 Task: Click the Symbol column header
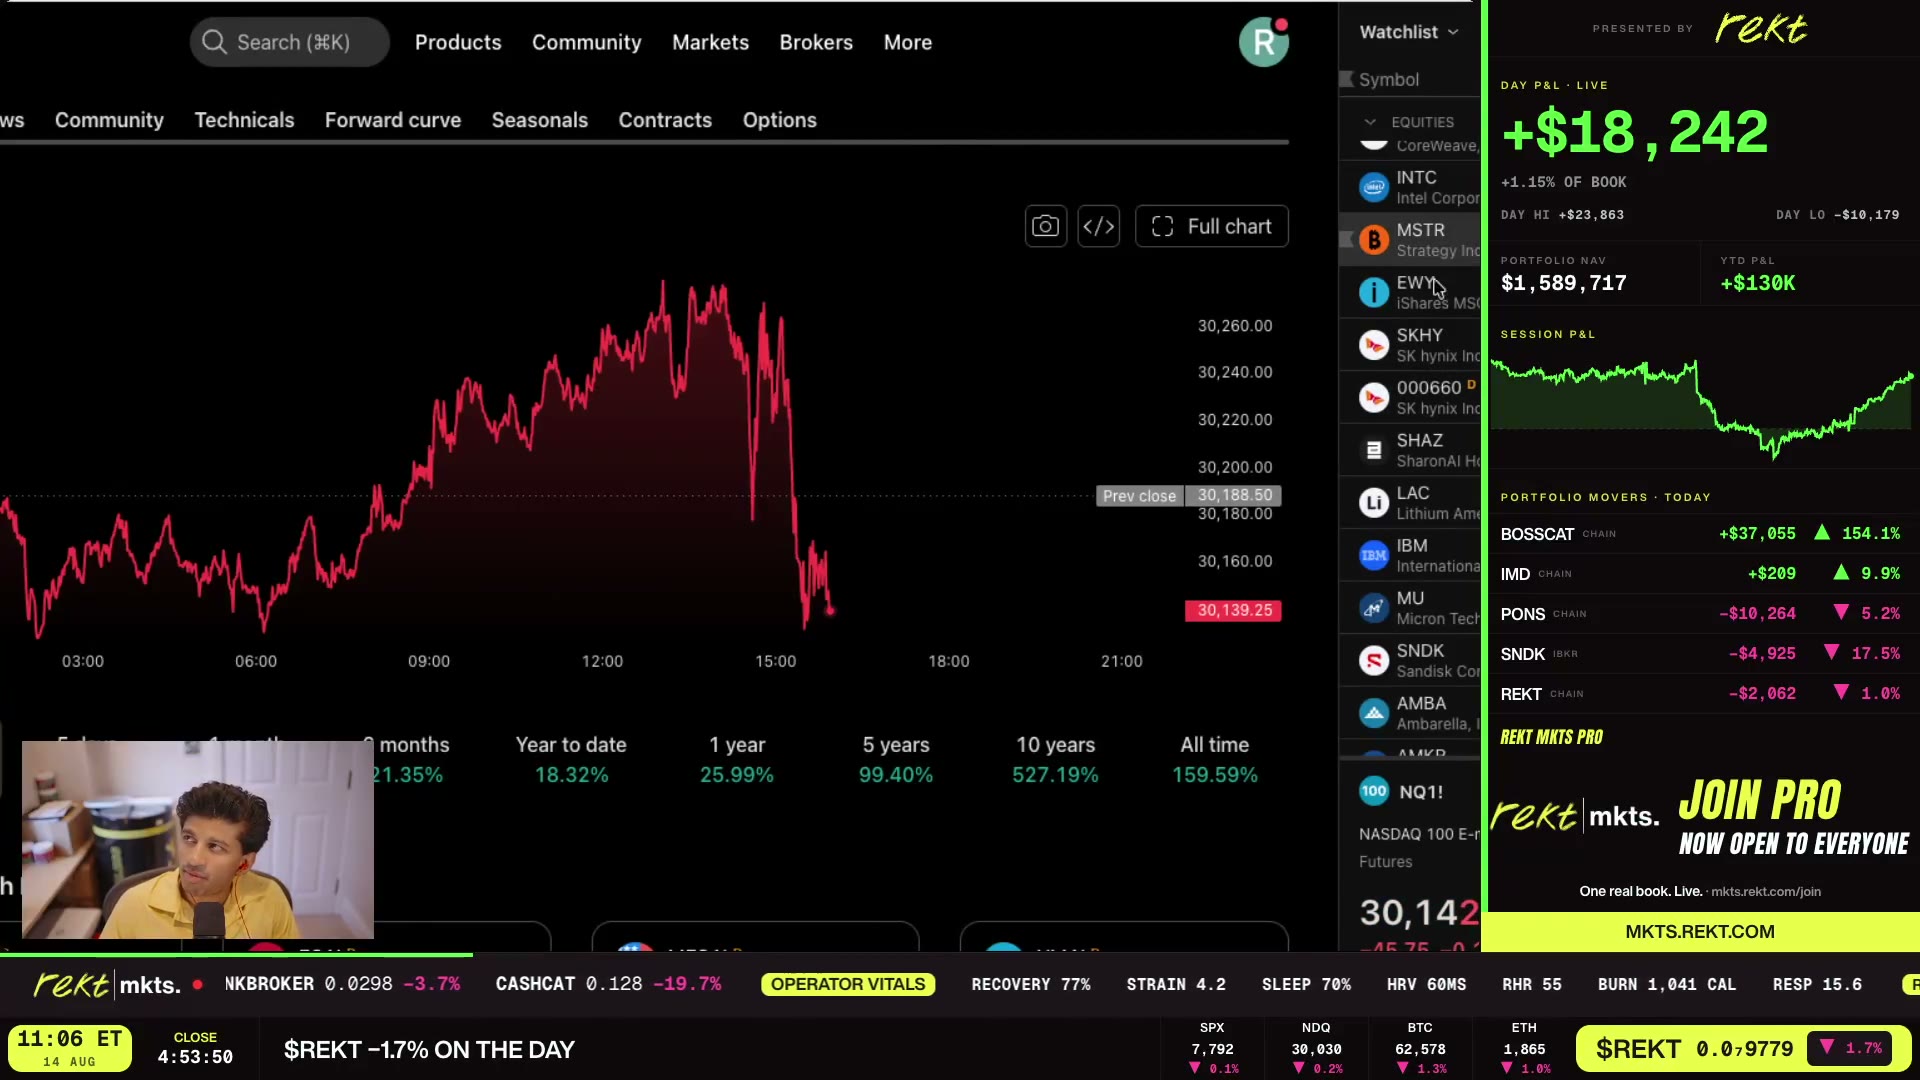(x=1389, y=79)
